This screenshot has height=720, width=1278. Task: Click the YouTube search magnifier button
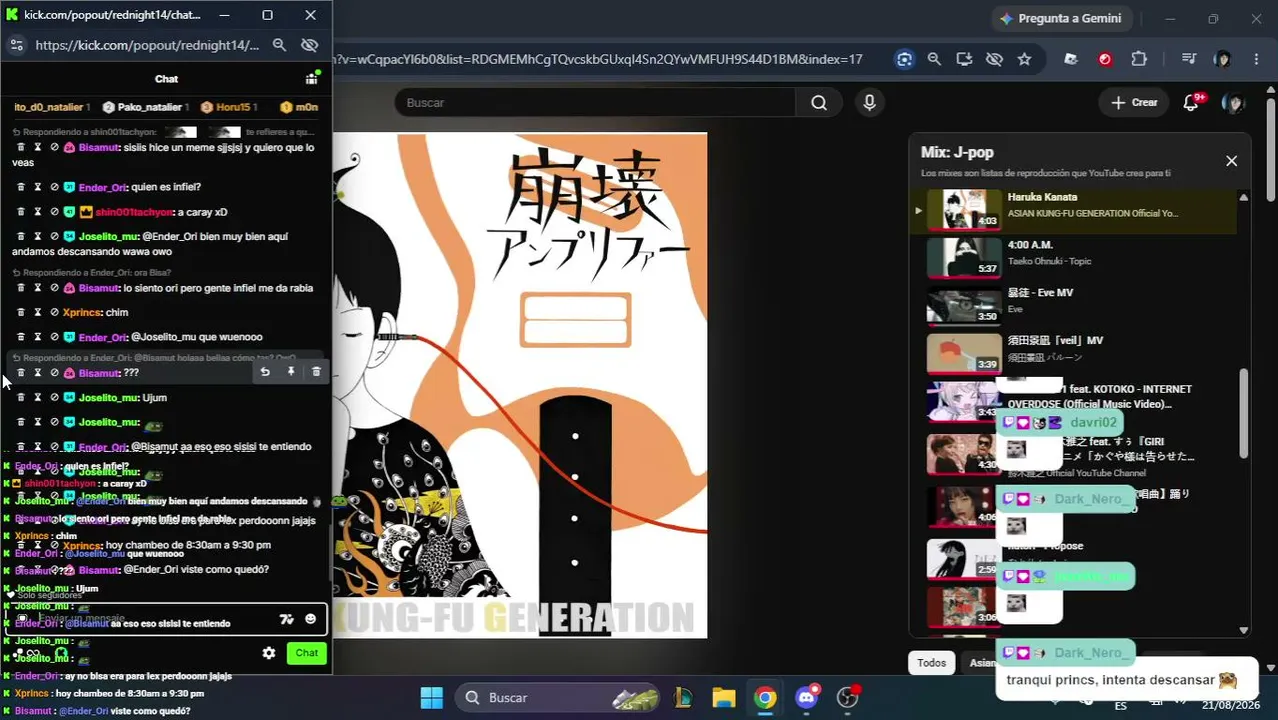[819, 102]
